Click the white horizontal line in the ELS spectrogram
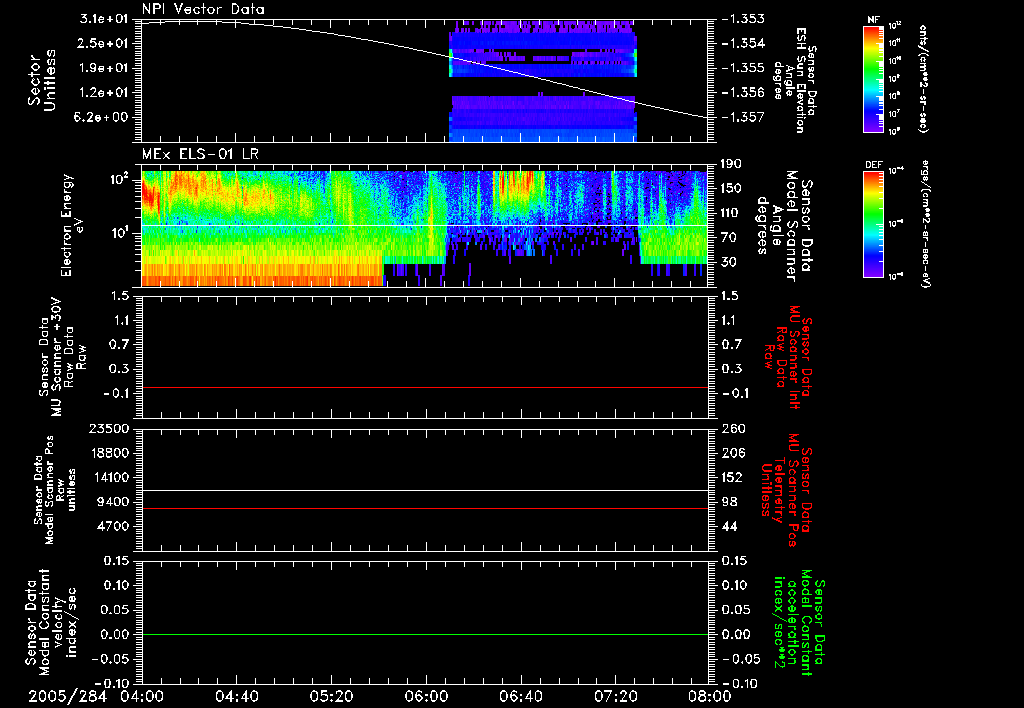Viewport: 1024px width, 708px height. click(x=425, y=226)
